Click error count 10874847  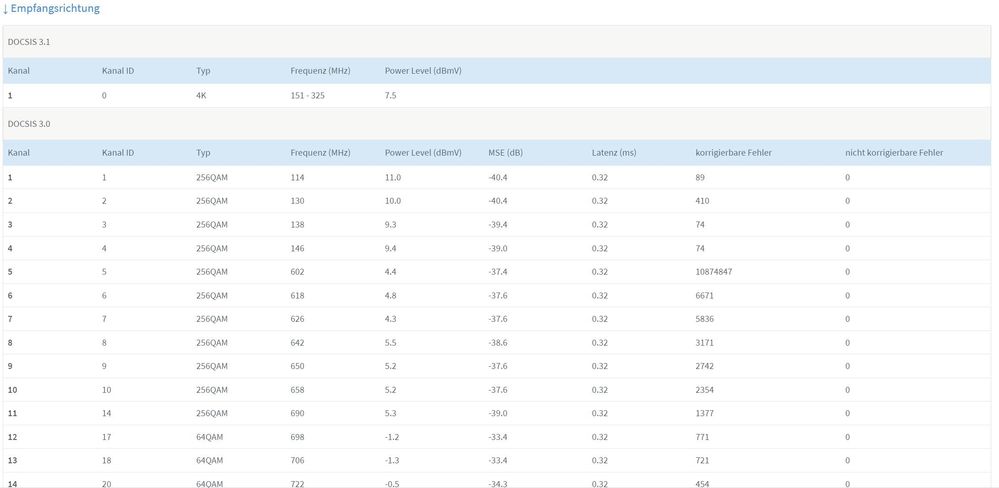[x=714, y=271]
